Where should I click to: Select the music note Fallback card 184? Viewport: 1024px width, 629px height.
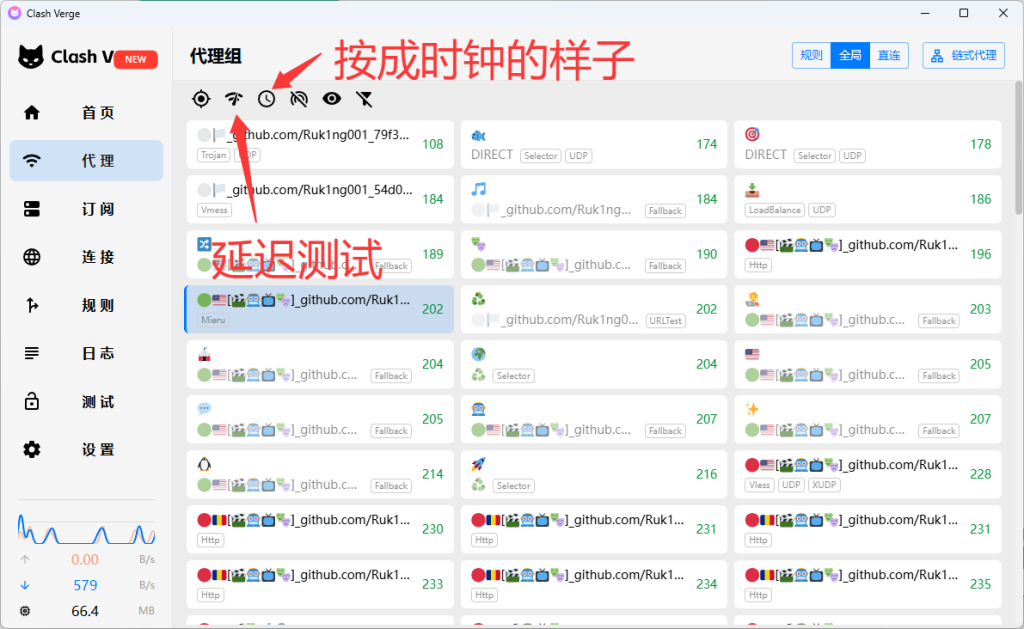tap(594, 199)
